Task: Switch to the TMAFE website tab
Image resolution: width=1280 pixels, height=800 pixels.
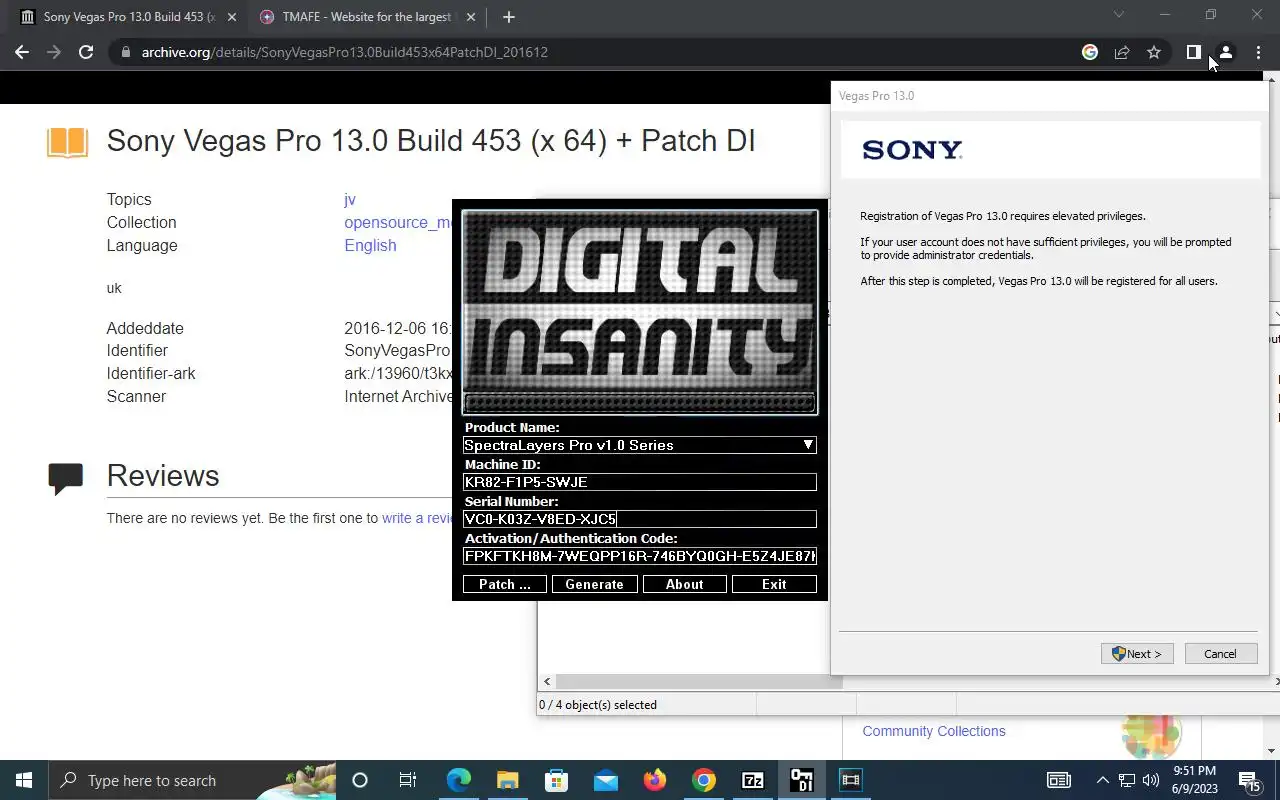Action: [x=368, y=17]
